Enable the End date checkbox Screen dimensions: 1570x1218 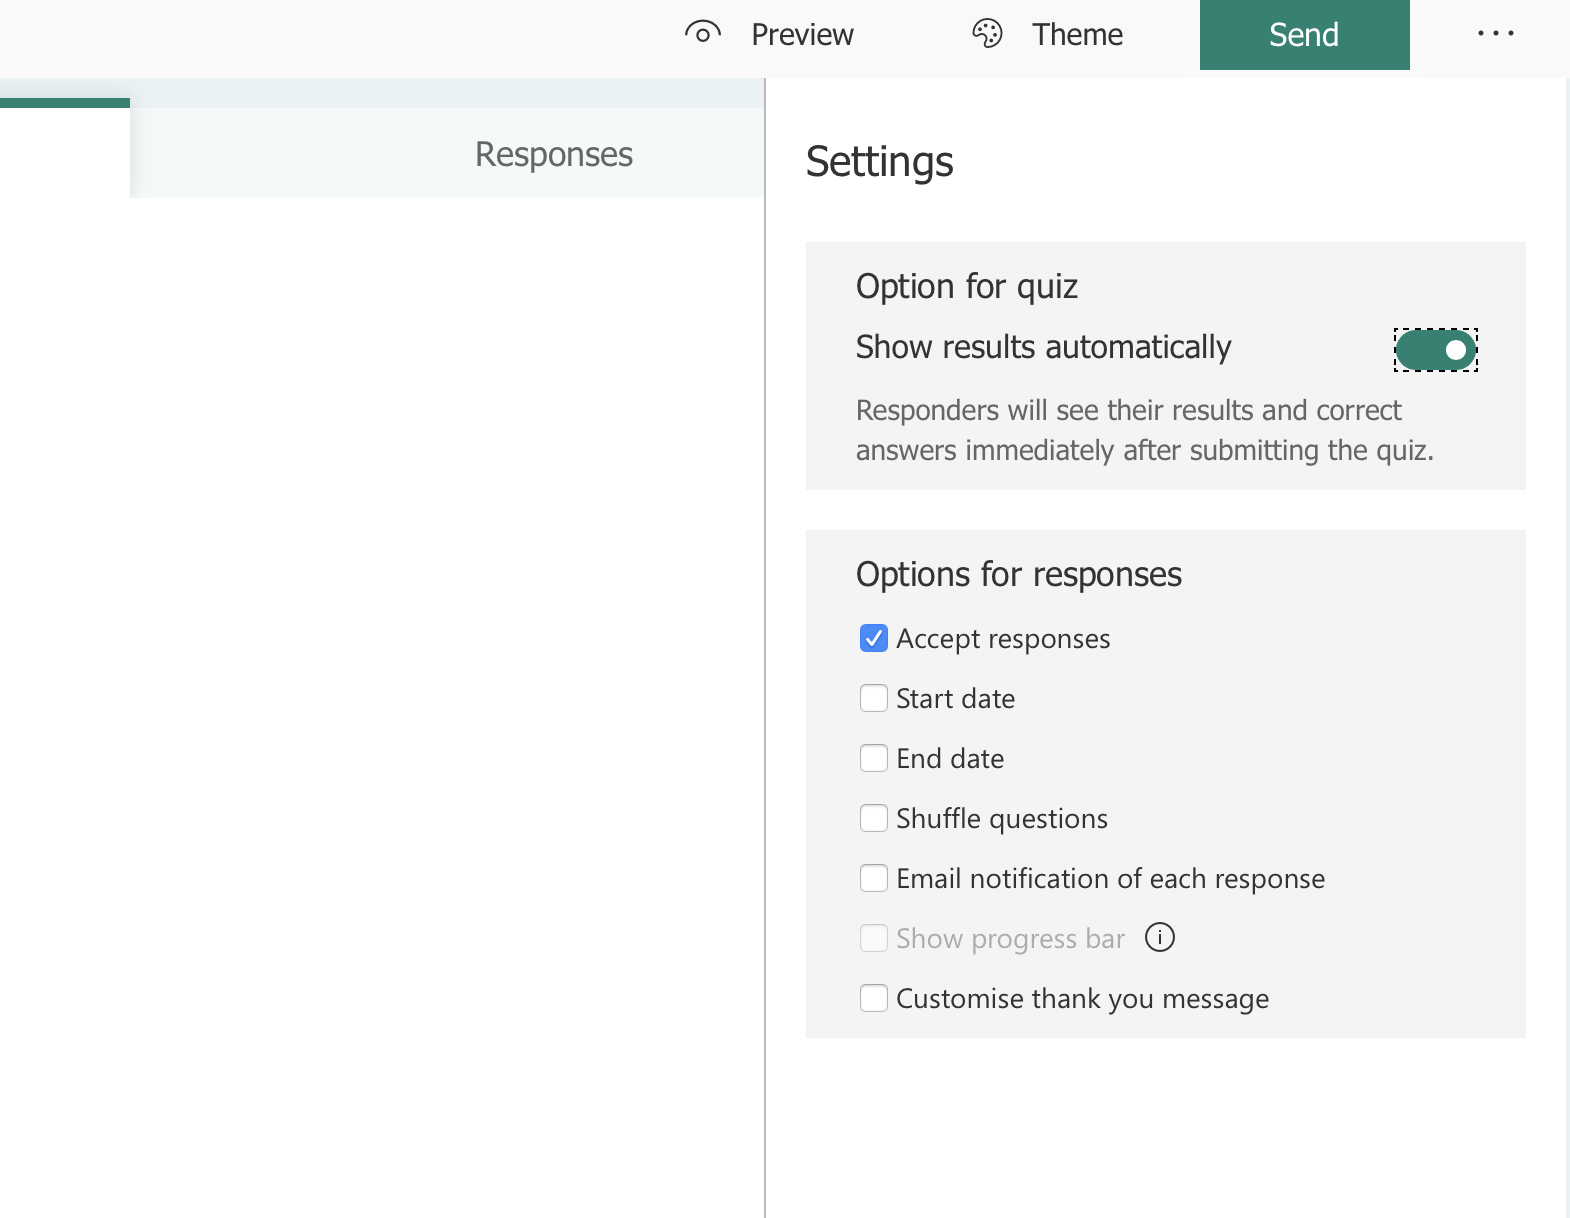coord(873,758)
